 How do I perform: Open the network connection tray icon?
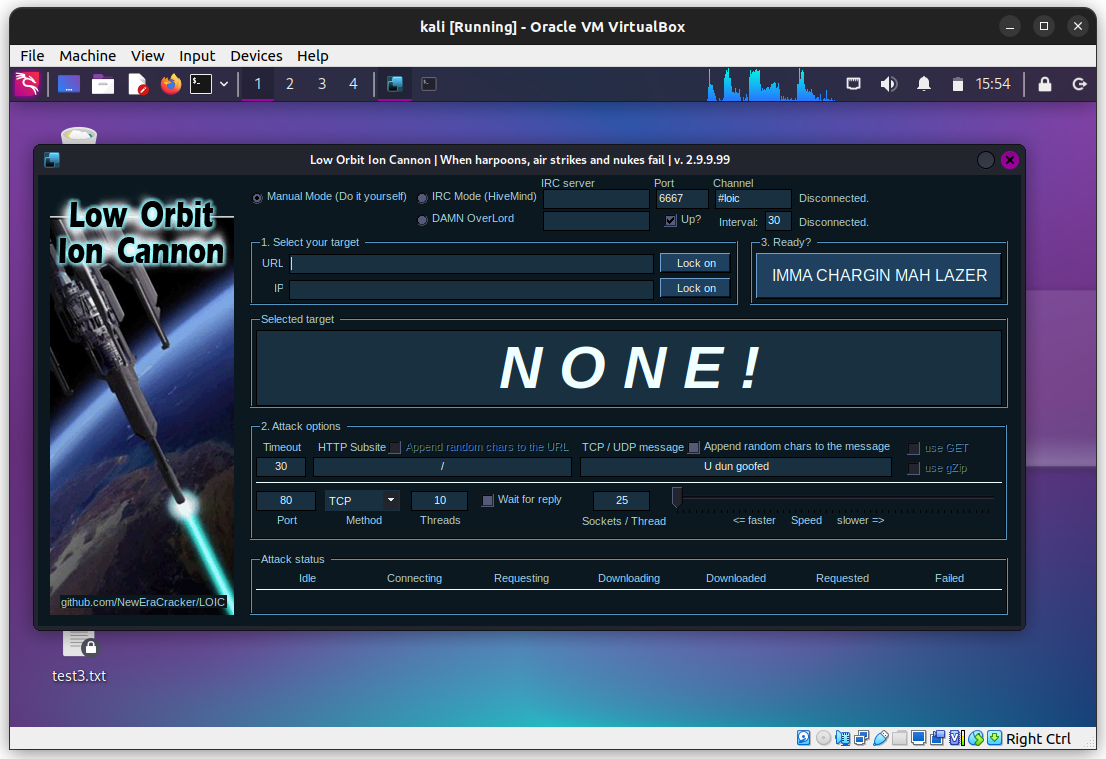[853, 85]
